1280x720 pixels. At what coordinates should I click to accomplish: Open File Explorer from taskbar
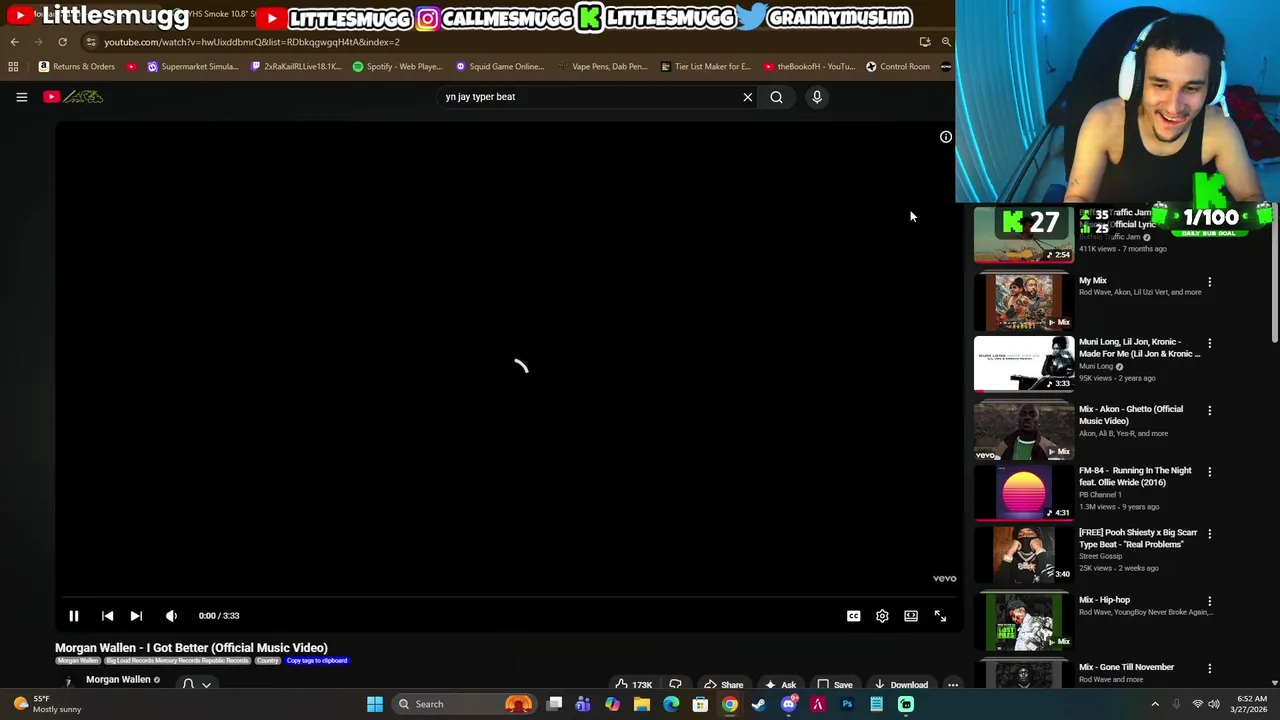641,704
